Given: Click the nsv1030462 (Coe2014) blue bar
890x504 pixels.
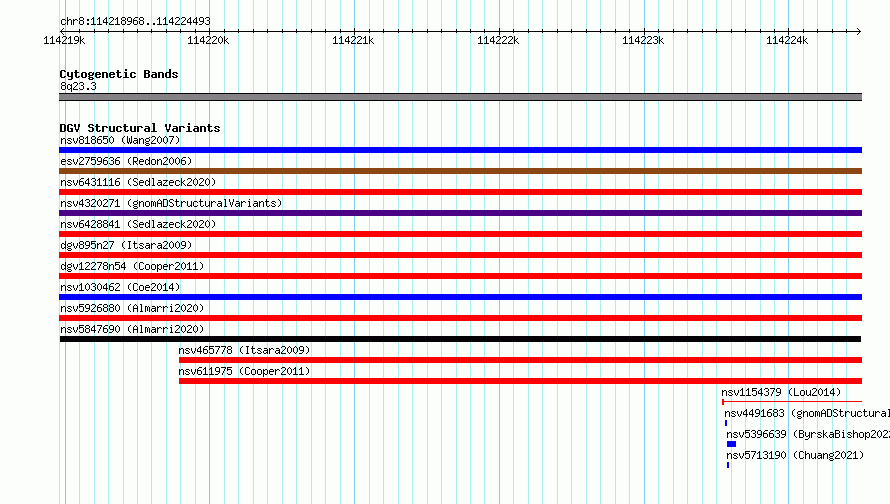Looking at the screenshot, I should click(x=460, y=297).
